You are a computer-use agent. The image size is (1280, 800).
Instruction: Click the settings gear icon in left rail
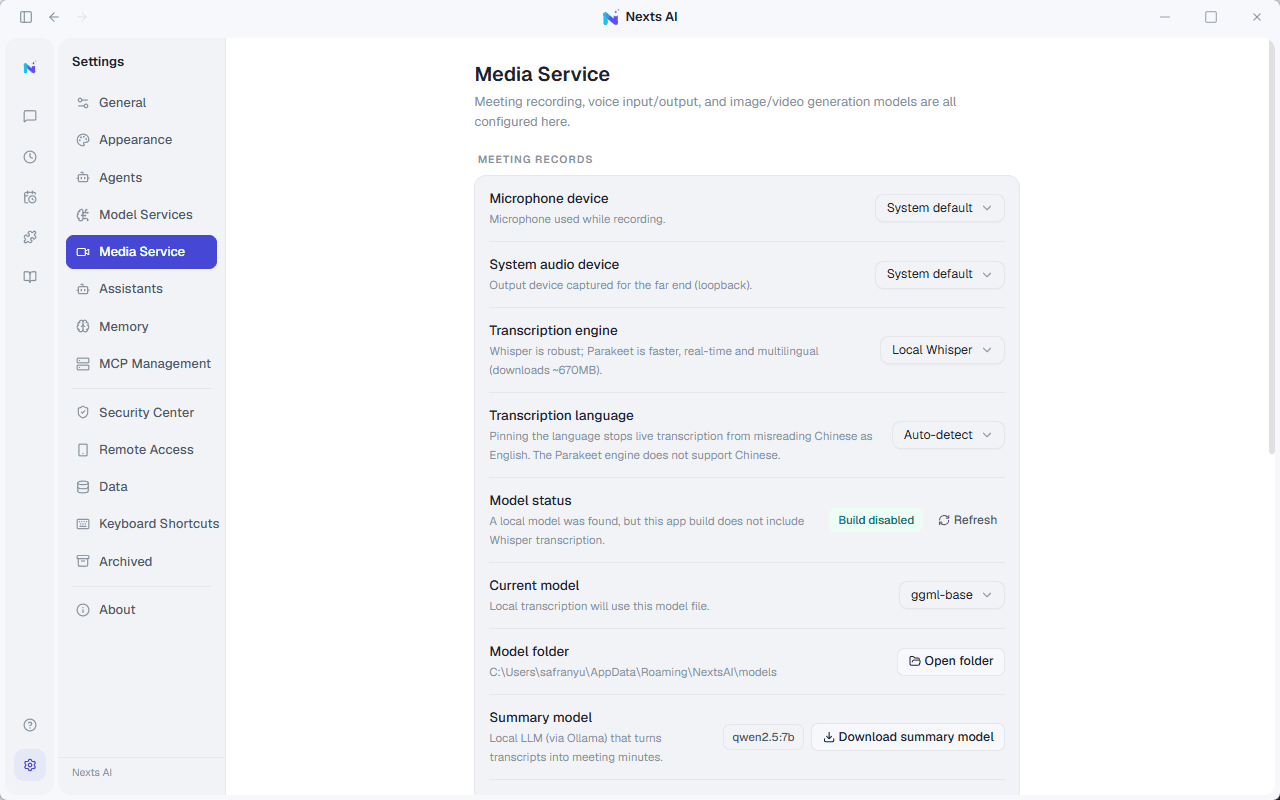tap(30, 765)
